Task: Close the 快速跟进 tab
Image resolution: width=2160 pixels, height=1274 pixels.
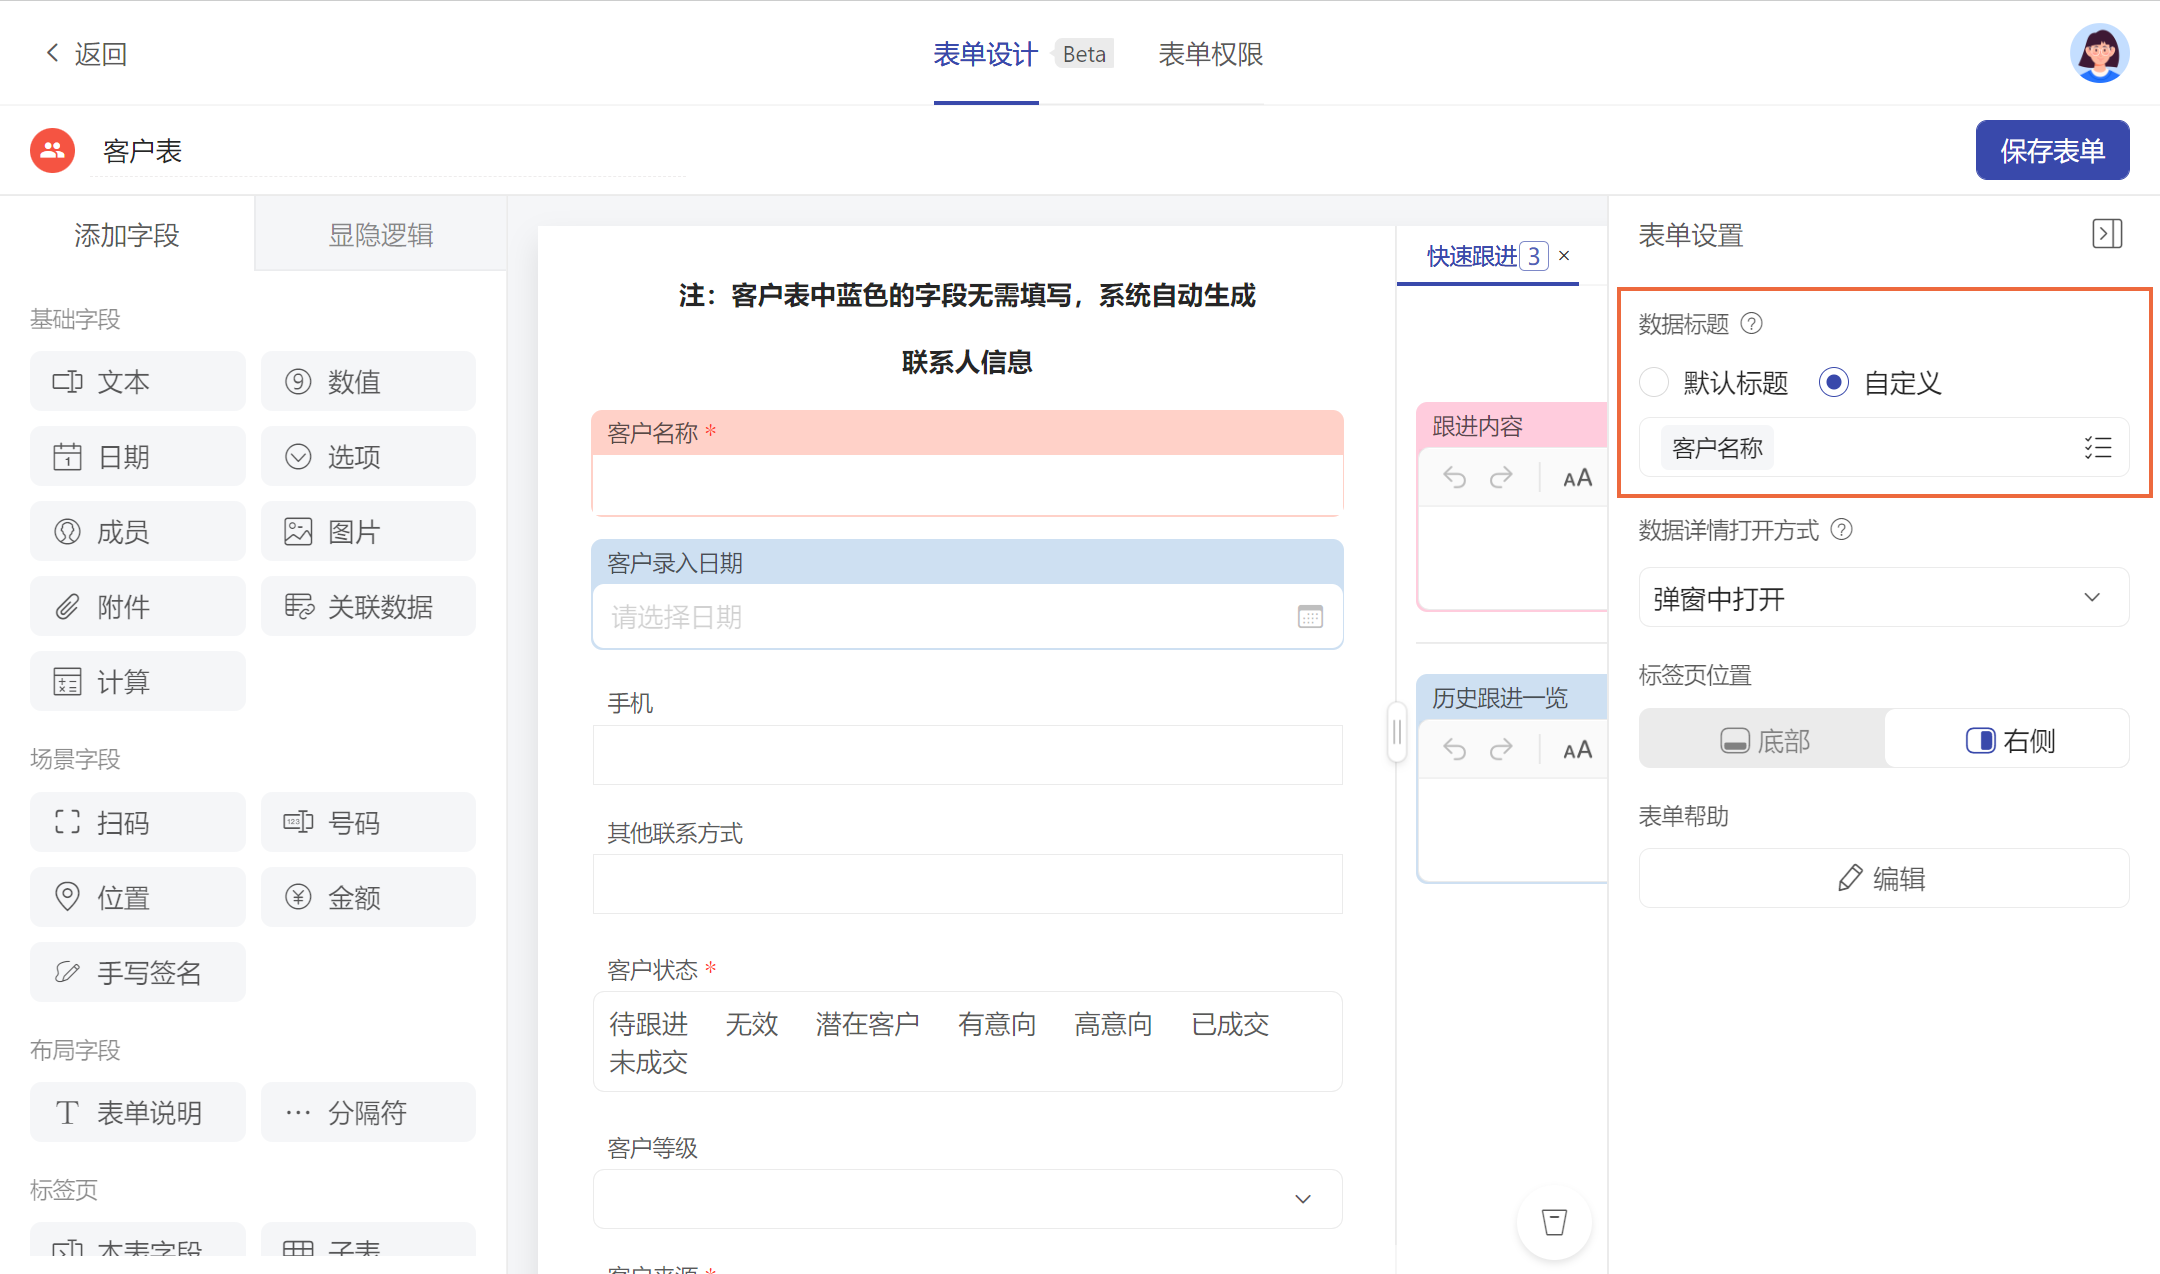Action: [1564, 256]
